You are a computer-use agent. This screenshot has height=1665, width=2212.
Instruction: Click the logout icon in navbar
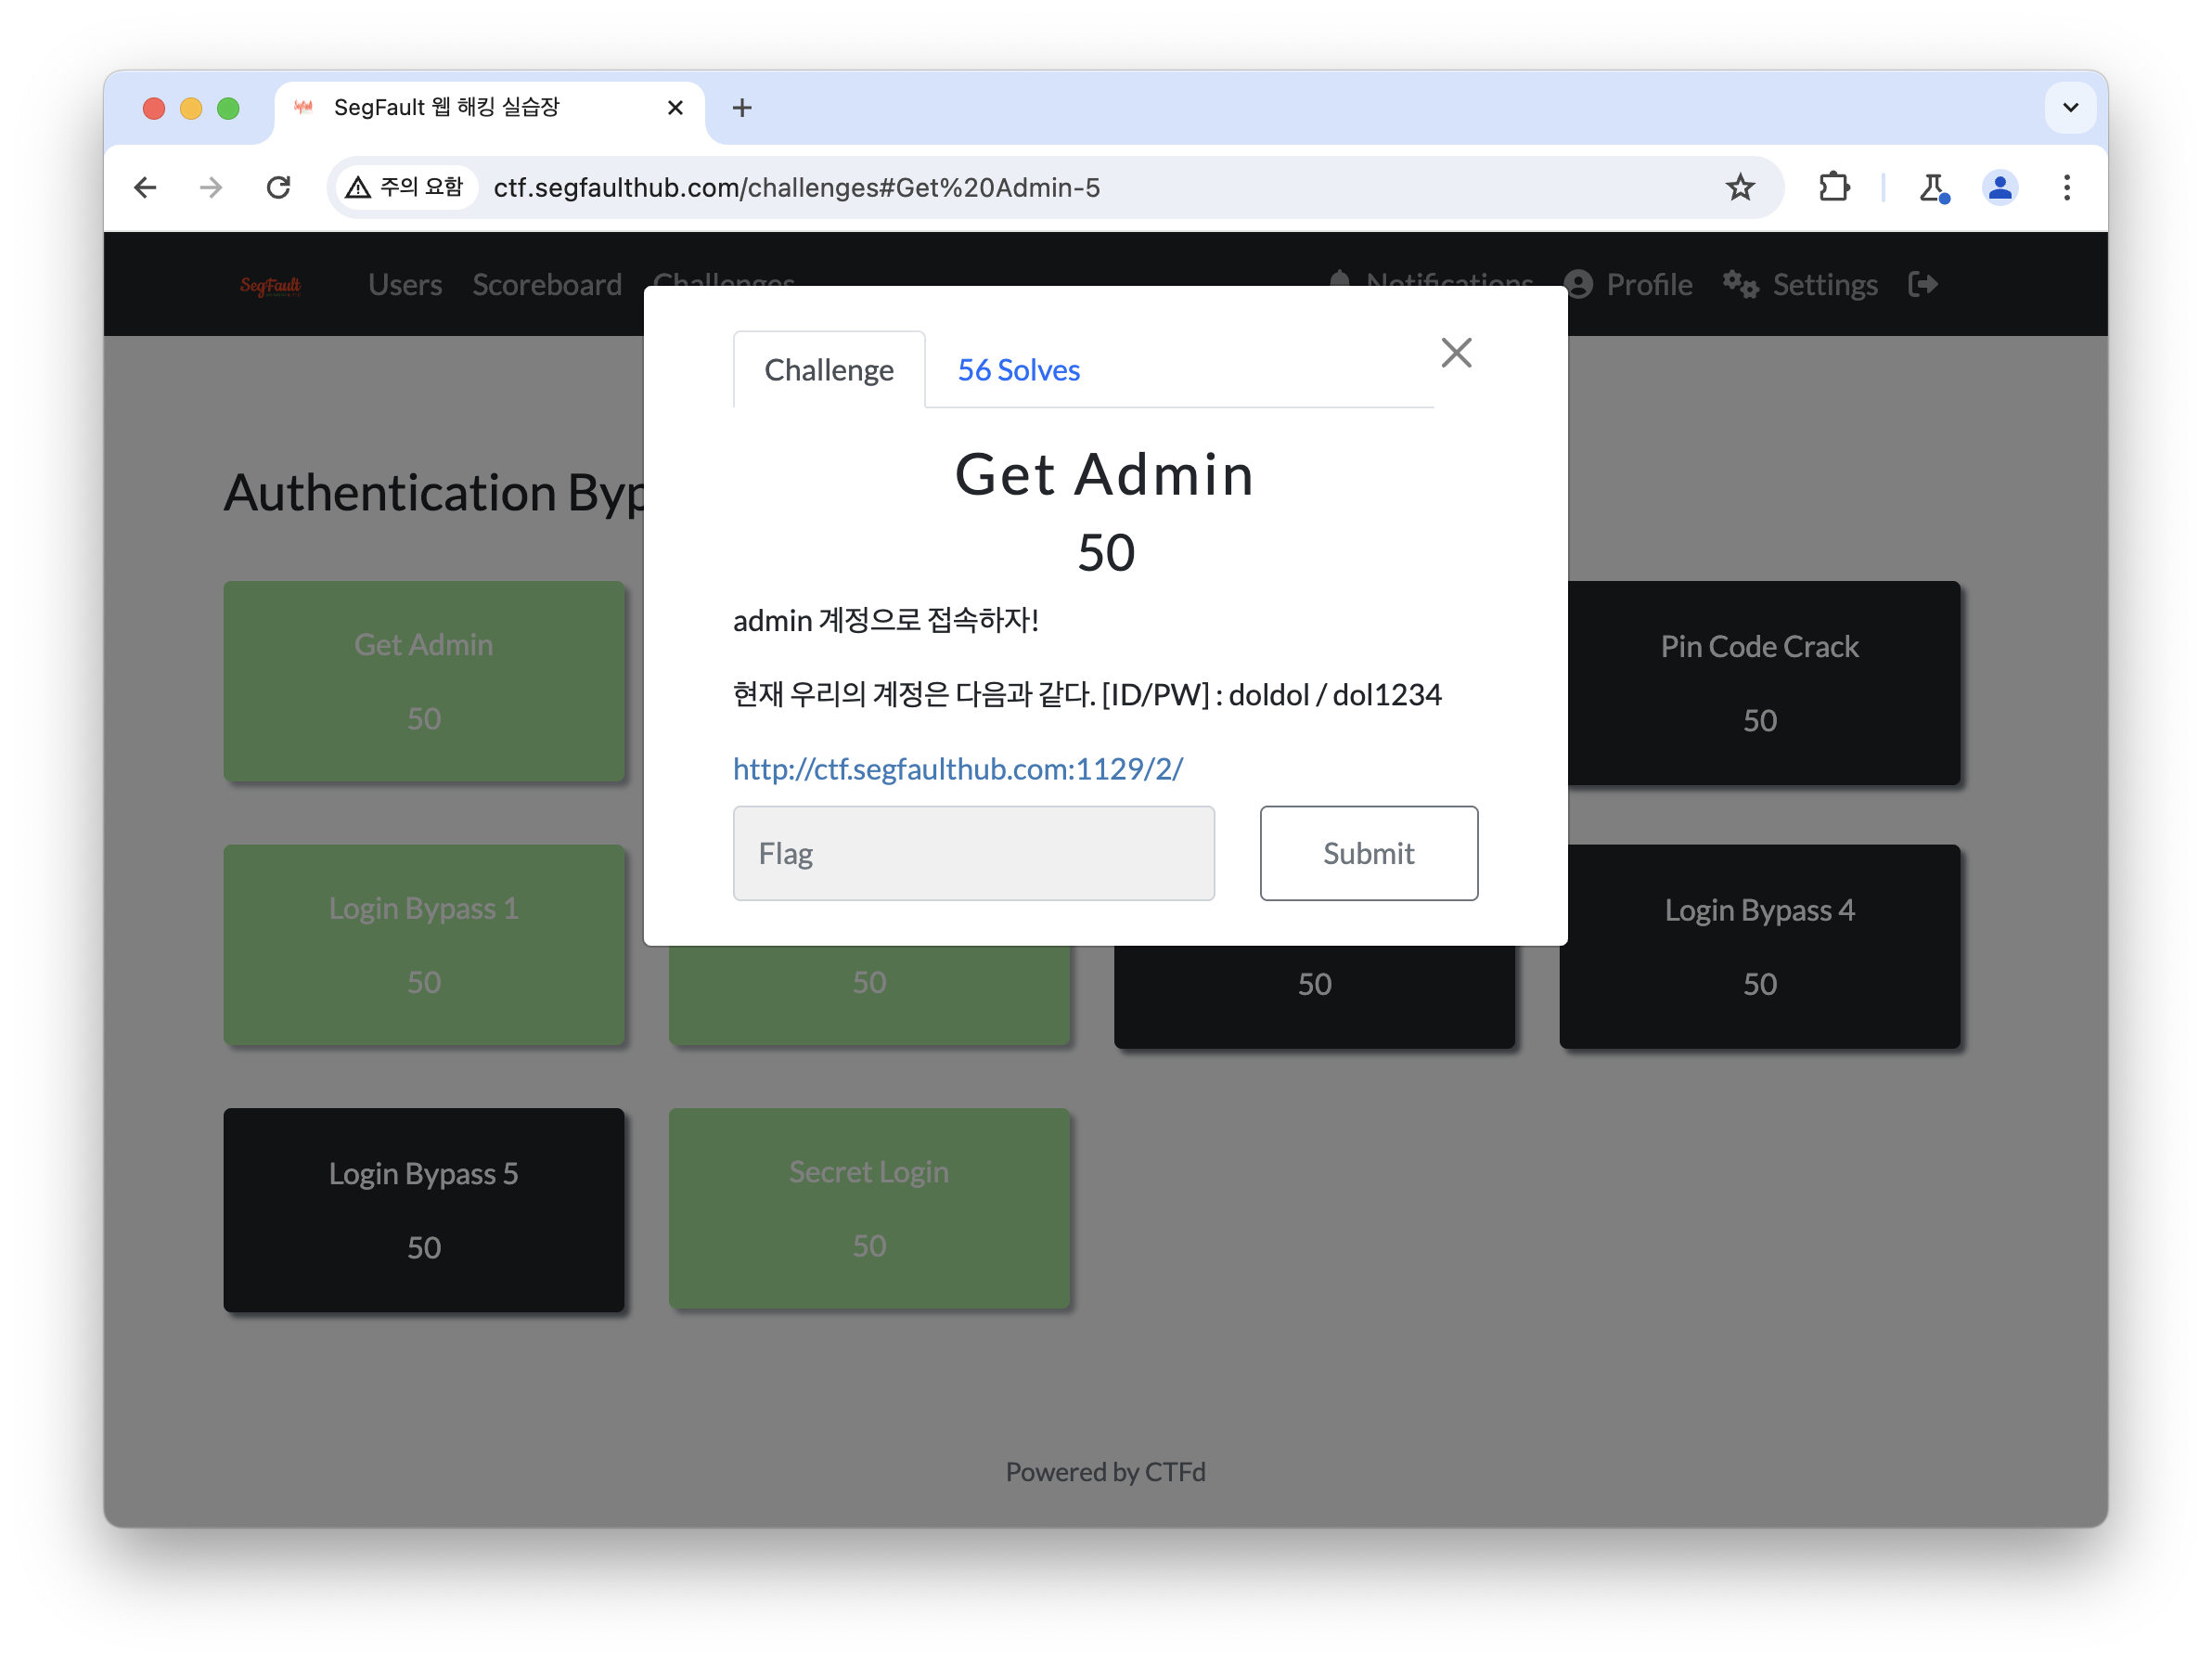tap(1922, 285)
